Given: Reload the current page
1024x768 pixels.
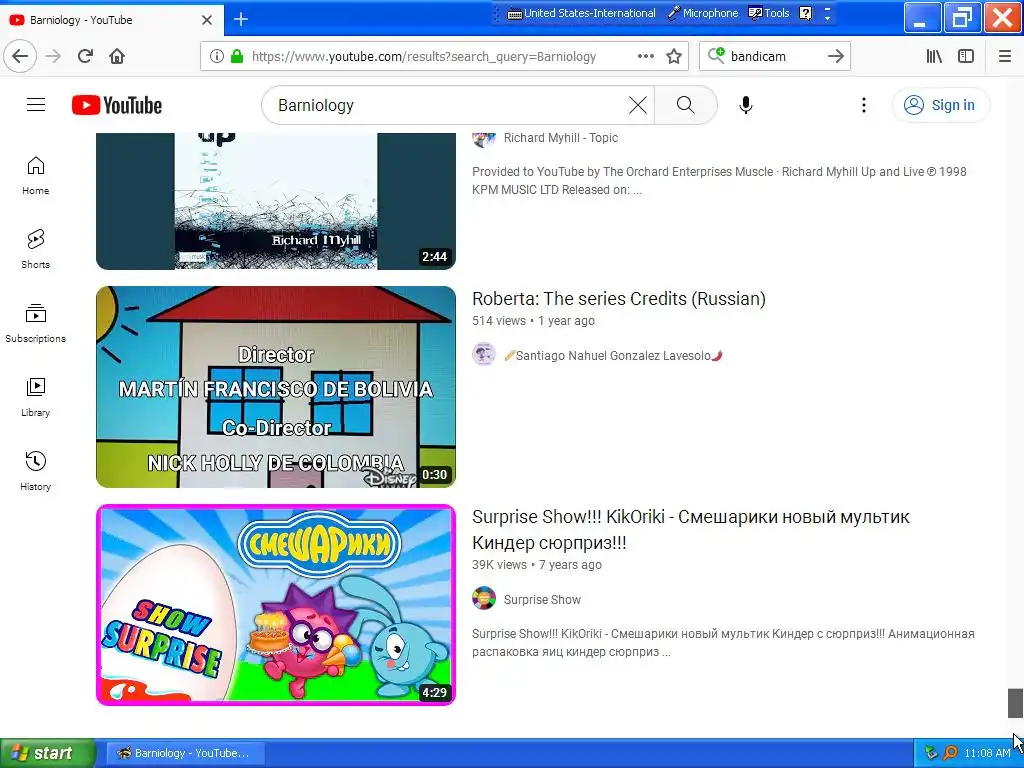Looking at the screenshot, I should pyautogui.click(x=86, y=56).
